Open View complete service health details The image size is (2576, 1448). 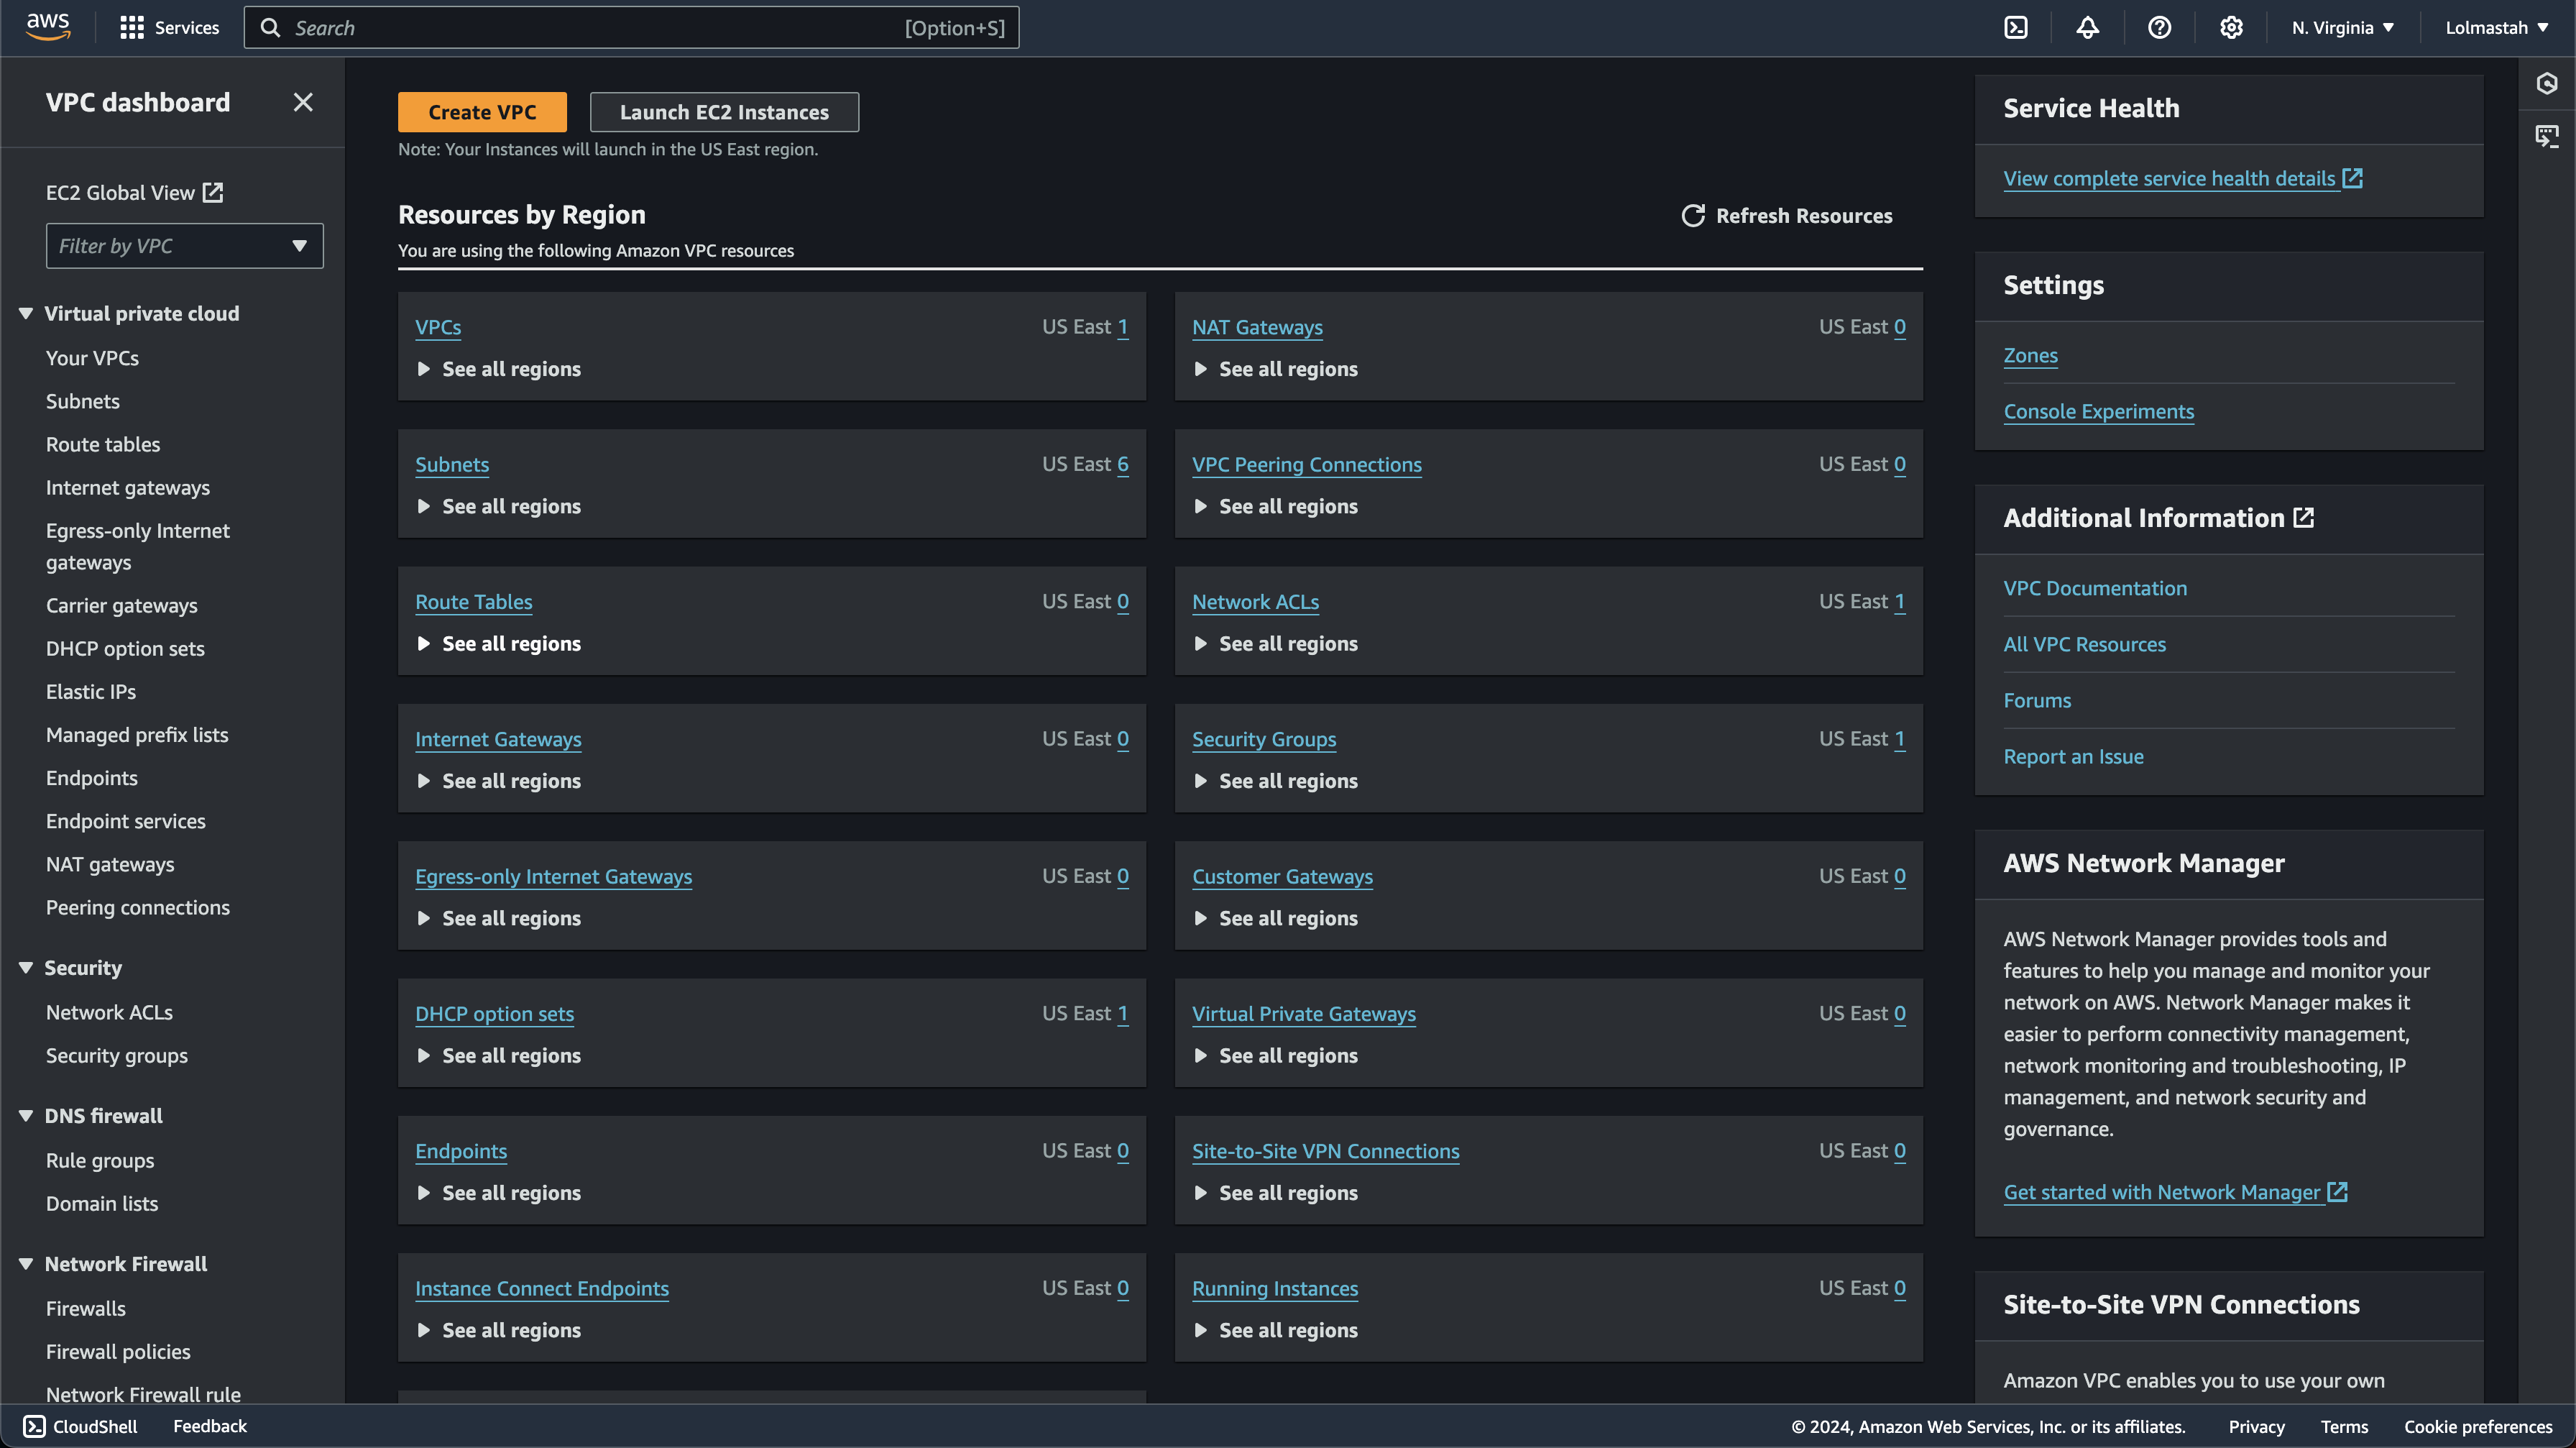[2183, 178]
